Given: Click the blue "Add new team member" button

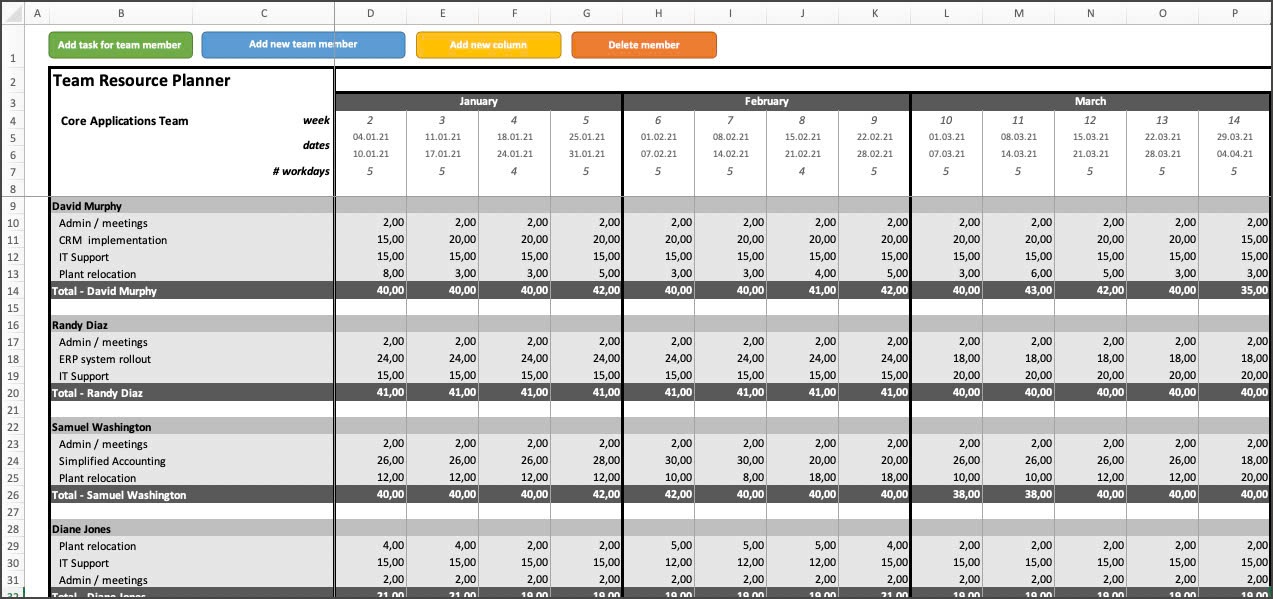Looking at the screenshot, I should click(303, 44).
